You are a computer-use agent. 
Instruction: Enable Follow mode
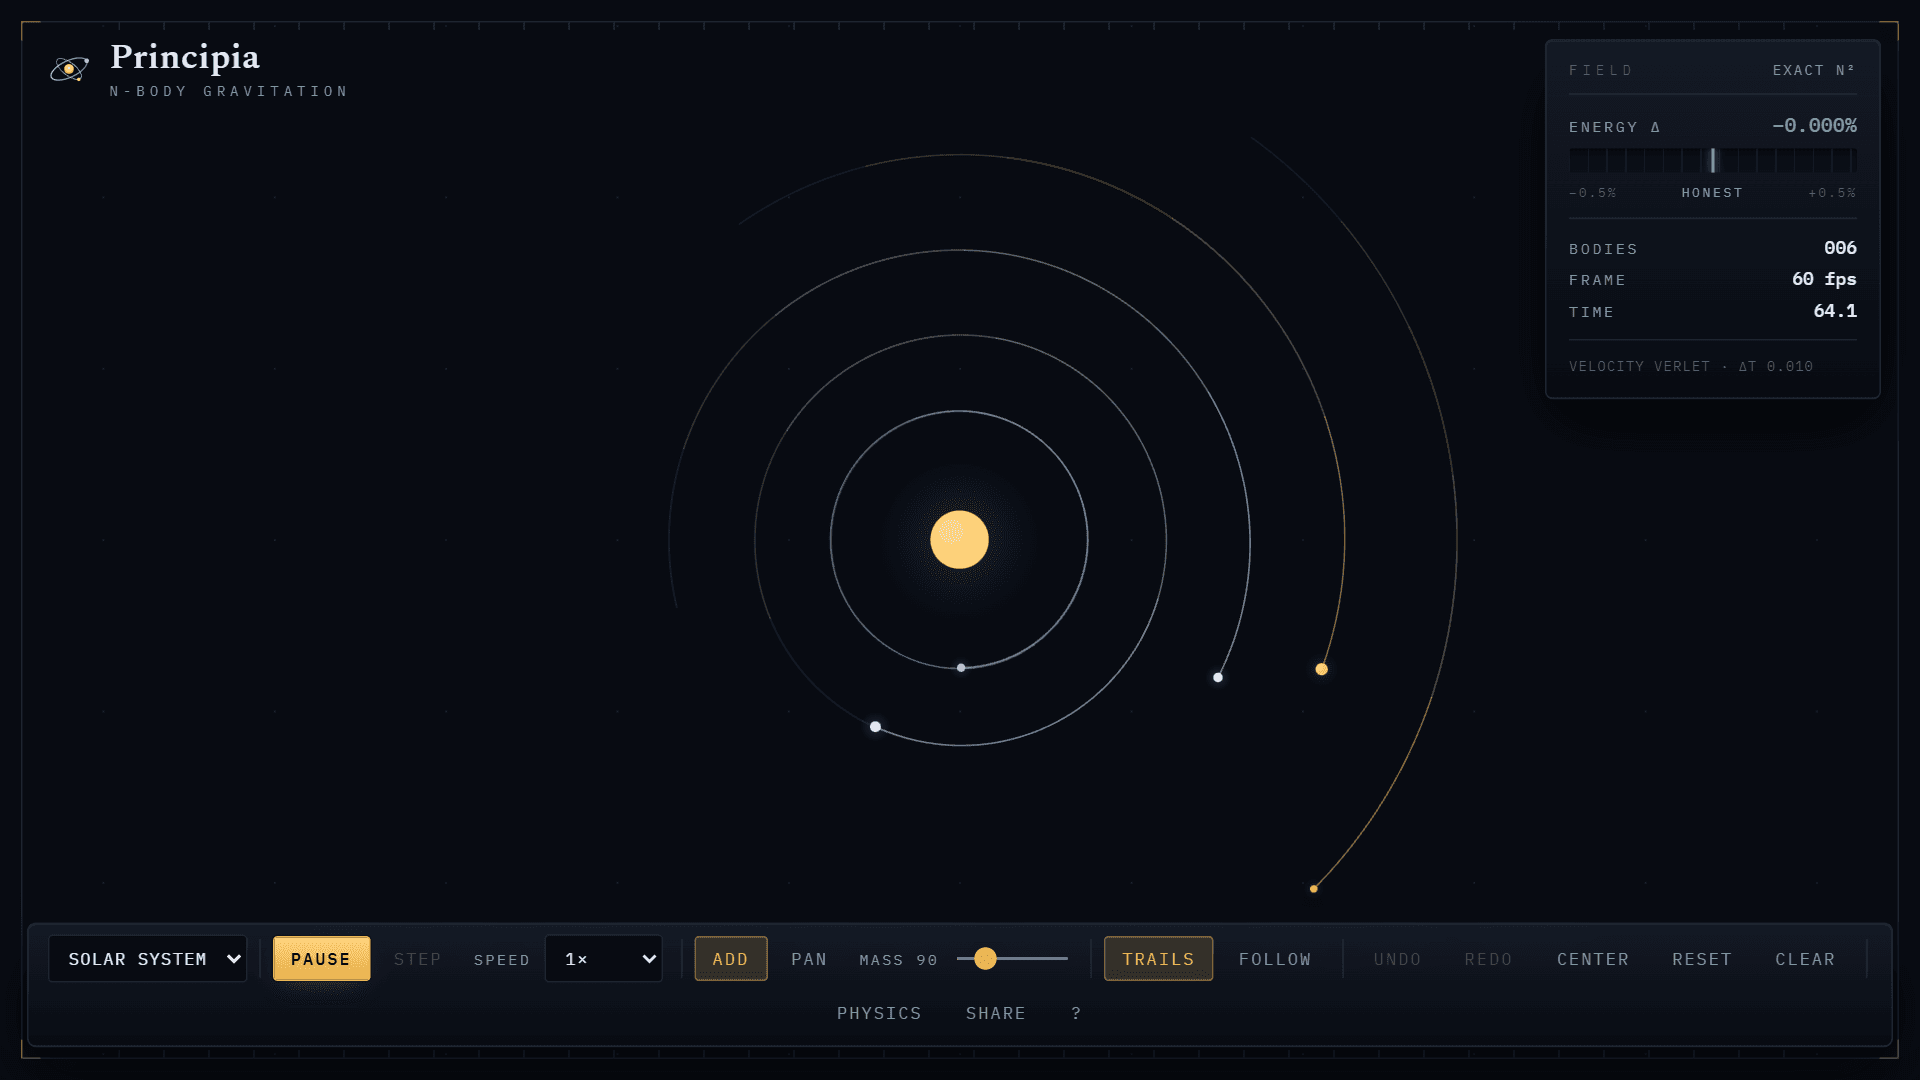pos(1275,959)
